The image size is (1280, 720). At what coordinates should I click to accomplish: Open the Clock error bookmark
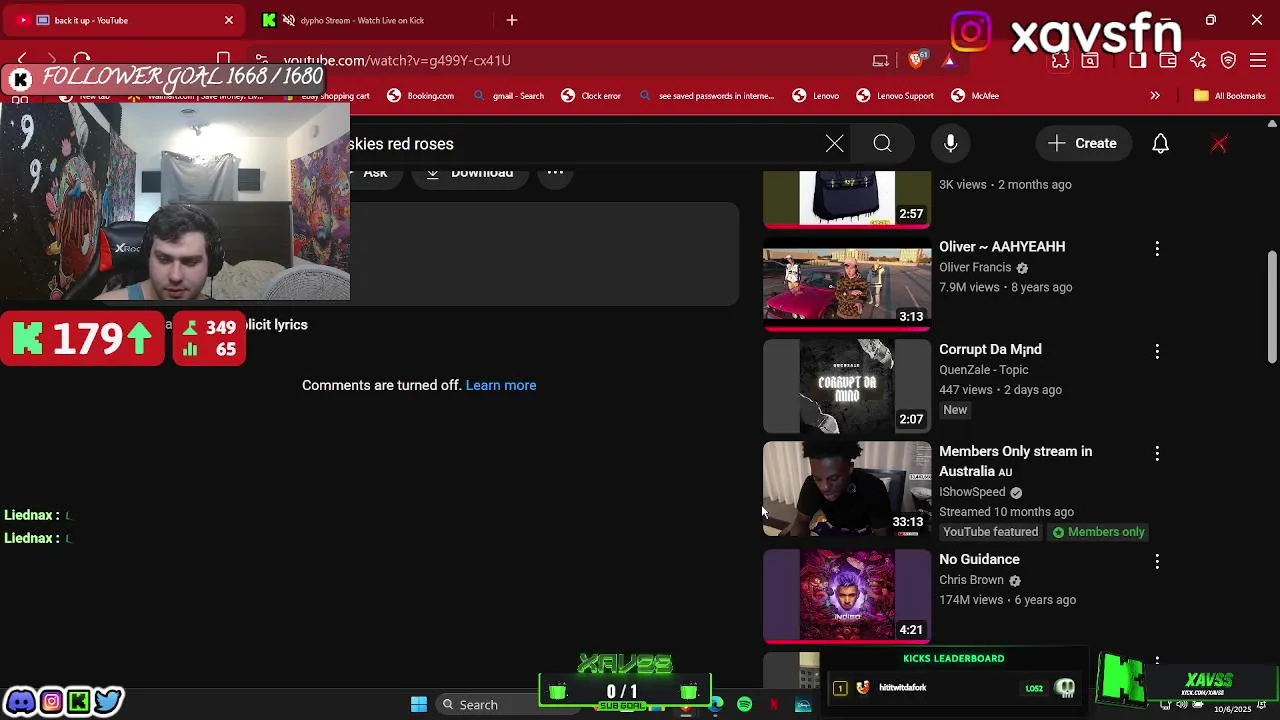[591, 96]
